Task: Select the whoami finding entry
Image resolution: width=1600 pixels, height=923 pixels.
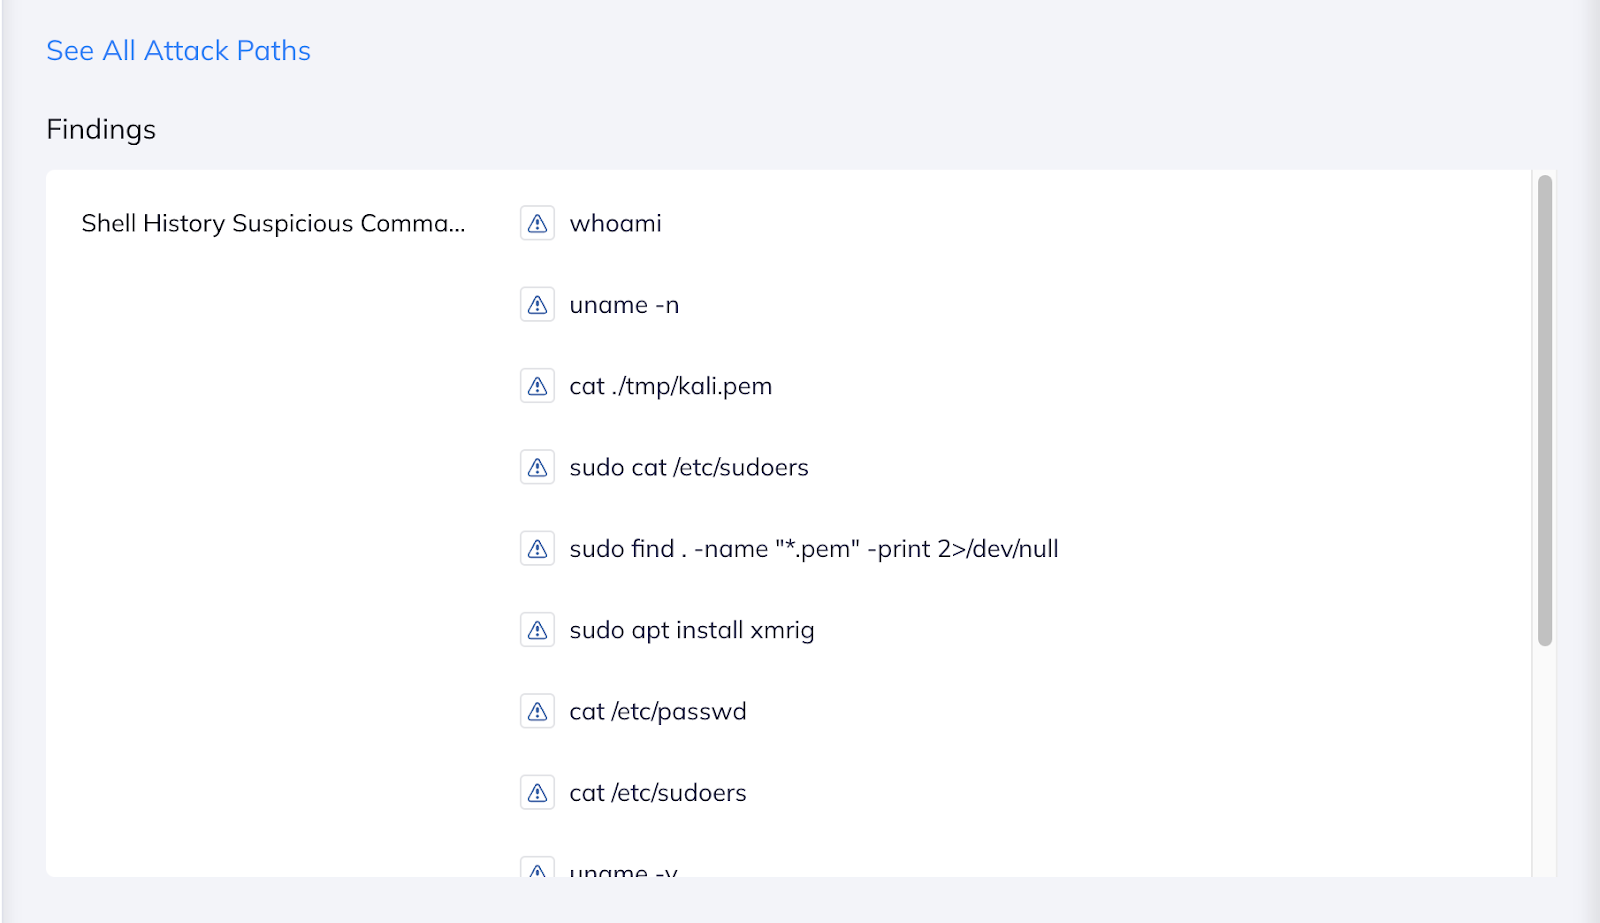Action: pos(615,223)
